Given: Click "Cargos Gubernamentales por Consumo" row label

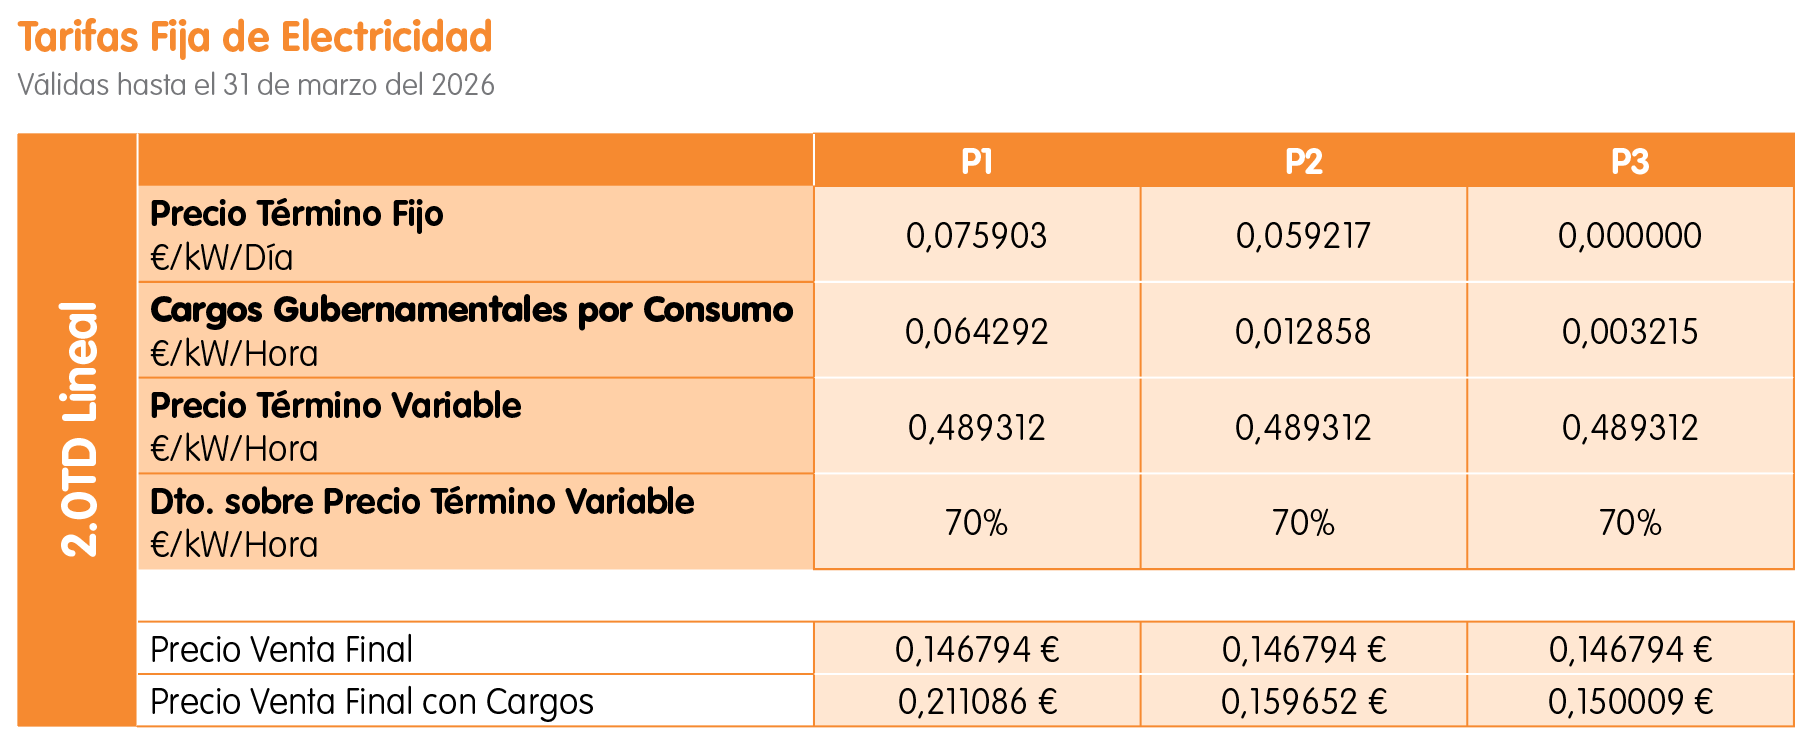Looking at the screenshot, I should 471,310.
